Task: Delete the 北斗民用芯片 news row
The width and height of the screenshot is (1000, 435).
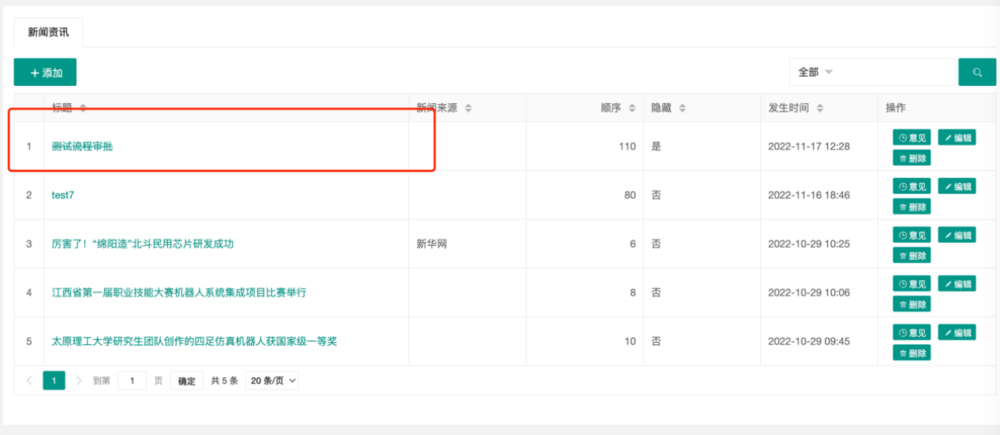Action: [911, 255]
